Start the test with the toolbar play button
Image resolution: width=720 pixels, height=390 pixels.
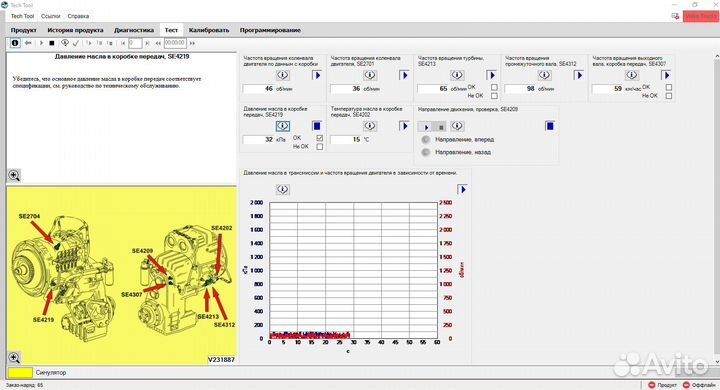click(41, 43)
